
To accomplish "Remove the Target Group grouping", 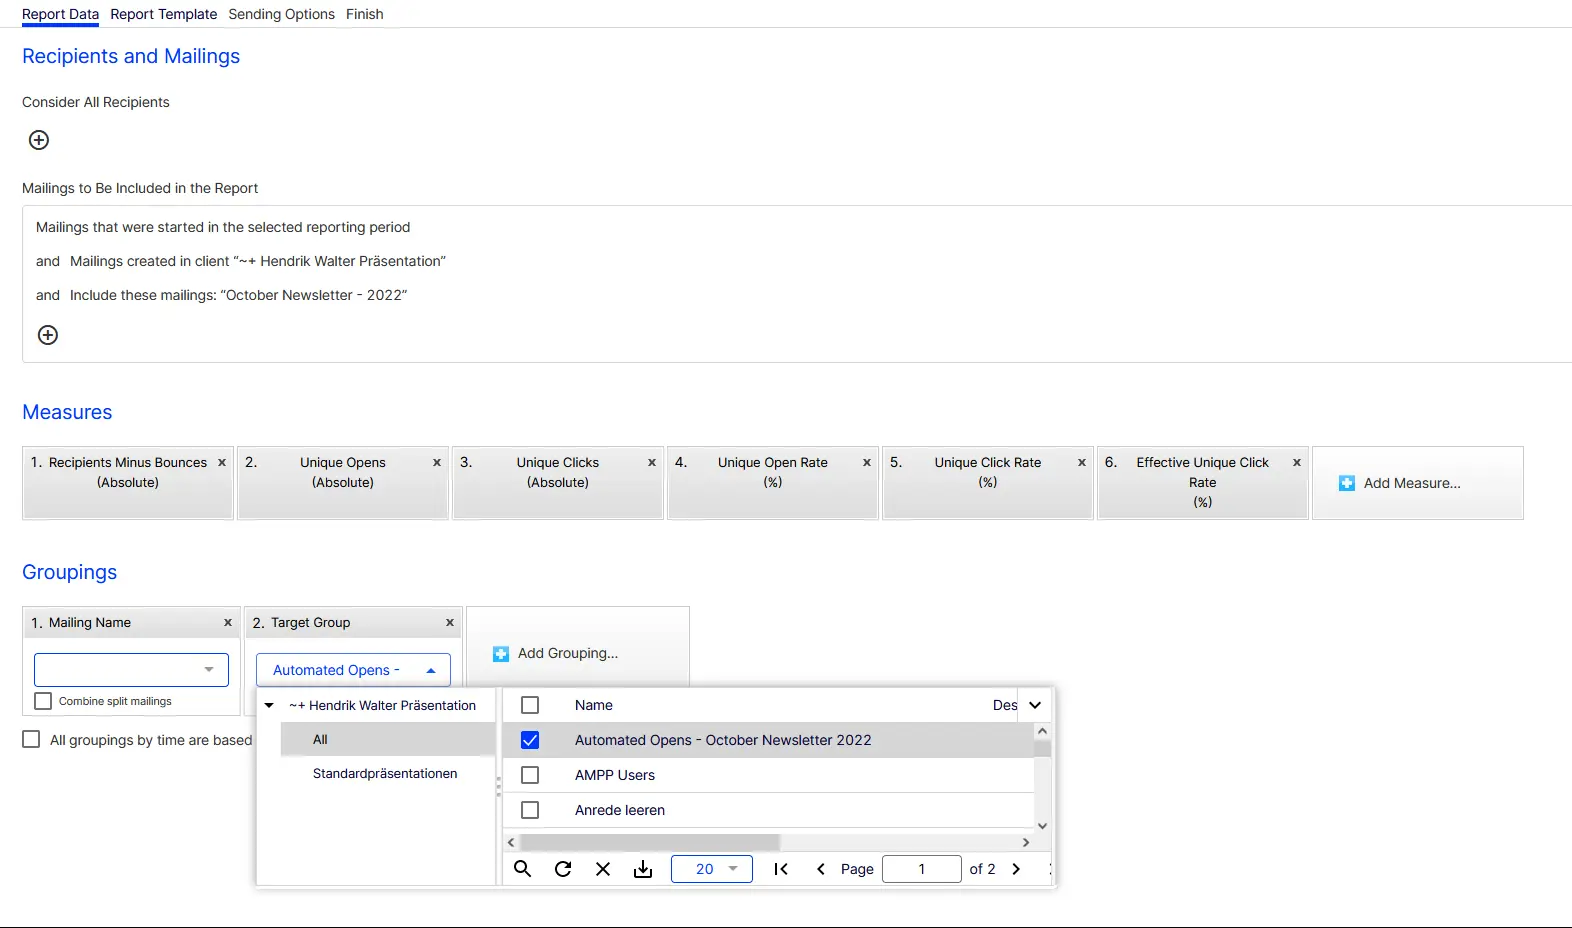I will (450, 623).
